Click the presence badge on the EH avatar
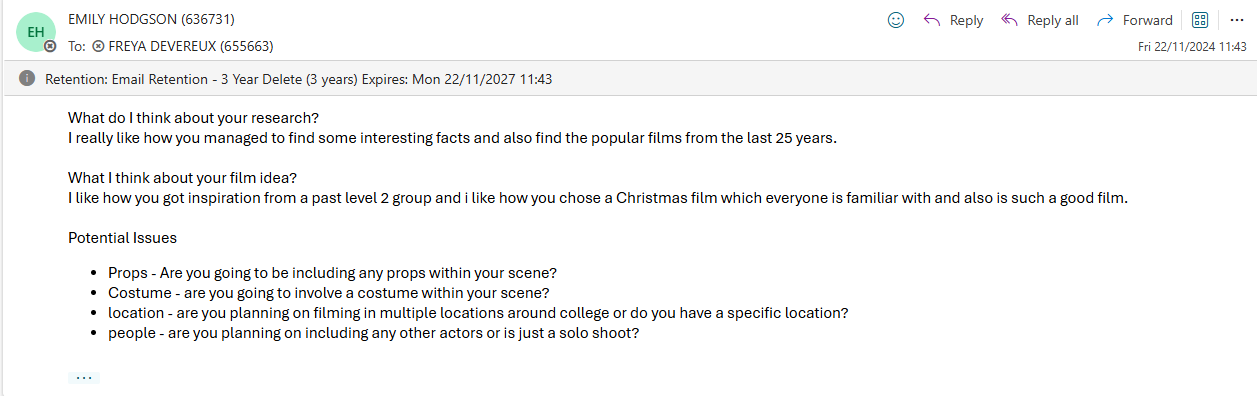 (50, 47)
